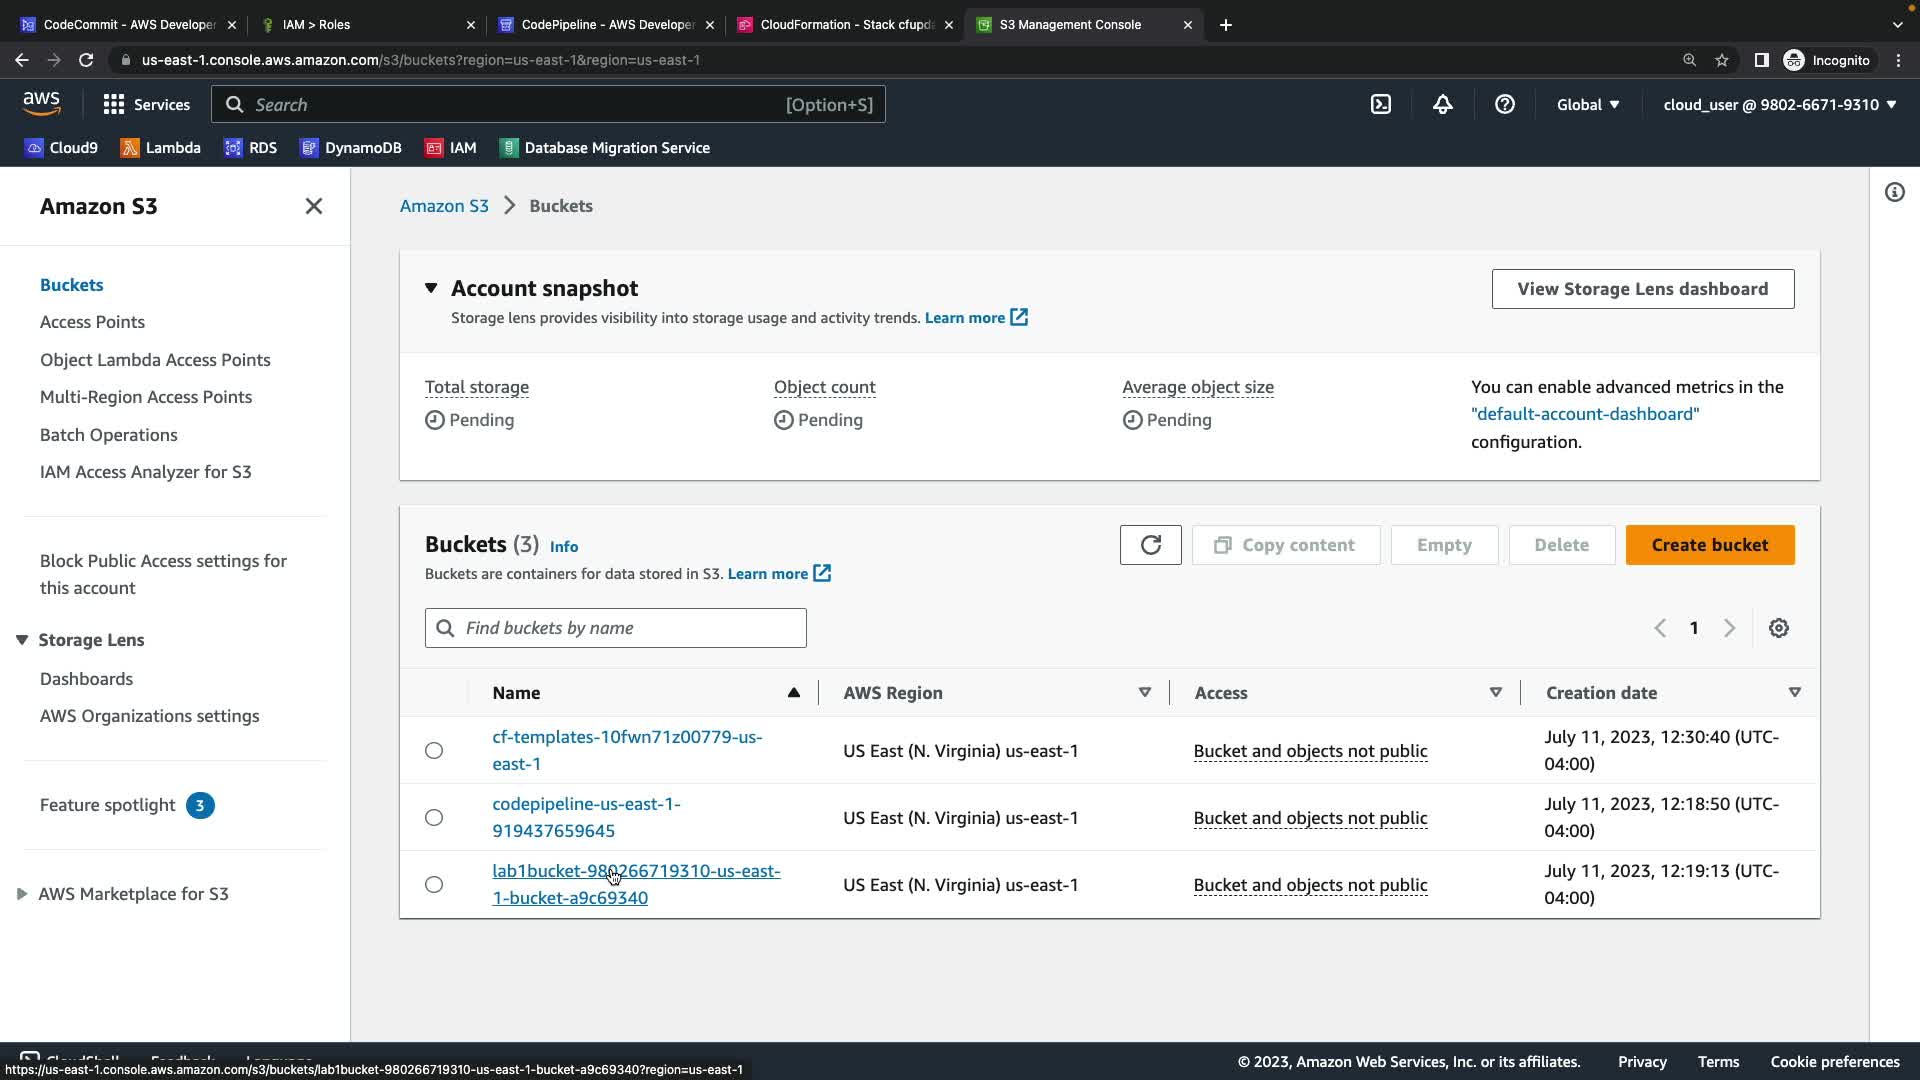Select the codepipeline-us-east-1 bucket radio button

433,817
